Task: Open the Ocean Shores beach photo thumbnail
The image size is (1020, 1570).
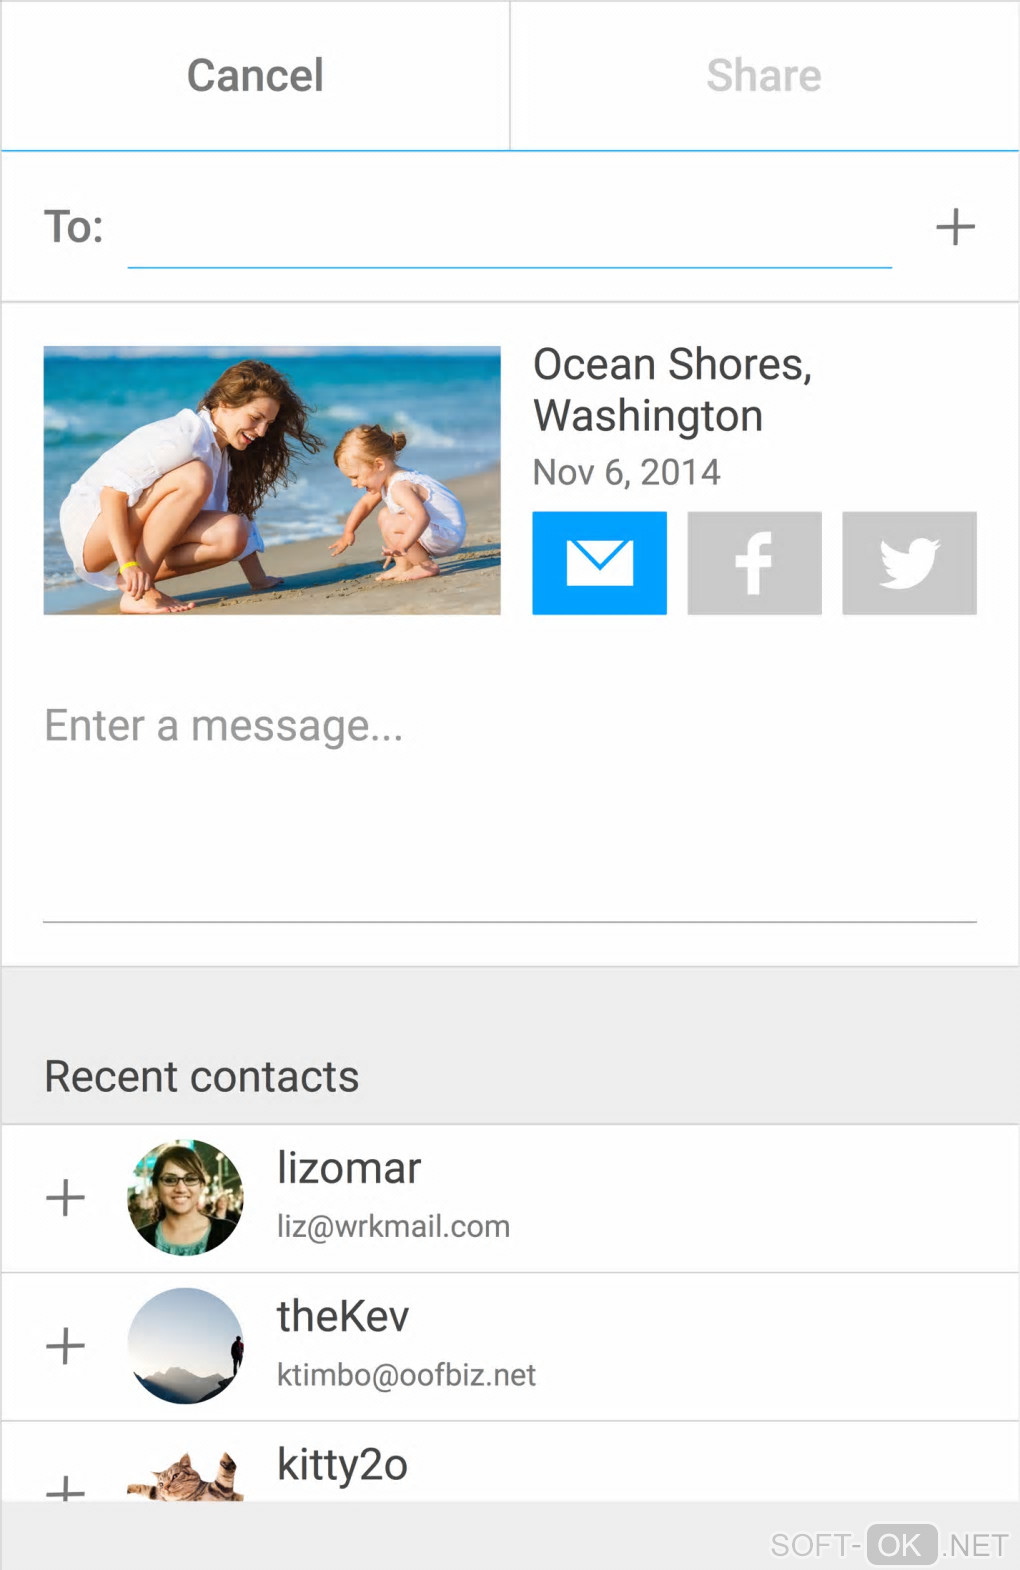Action: pyautogui.click(x=272, y=480)
